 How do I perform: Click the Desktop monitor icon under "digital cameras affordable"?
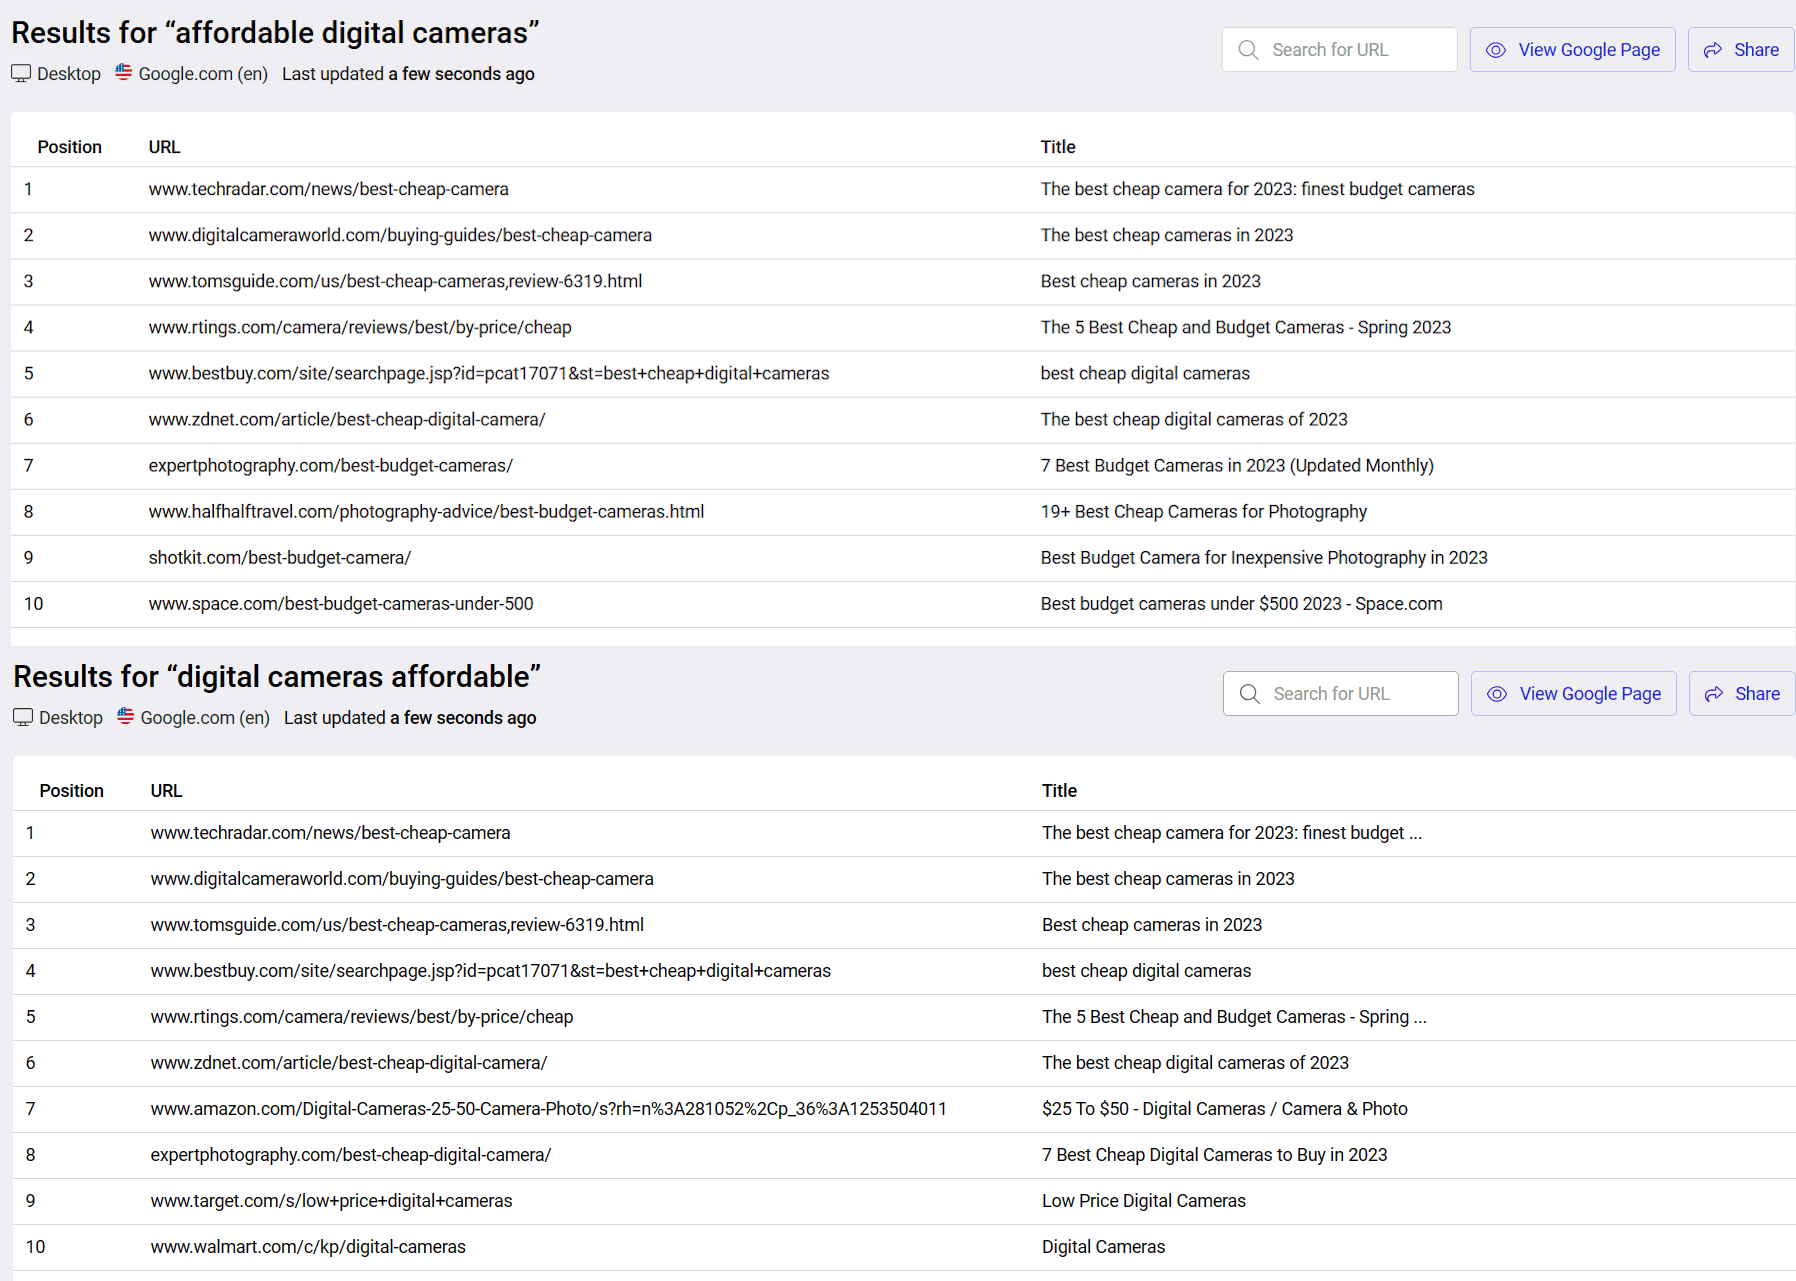click(x=23, y=718)
